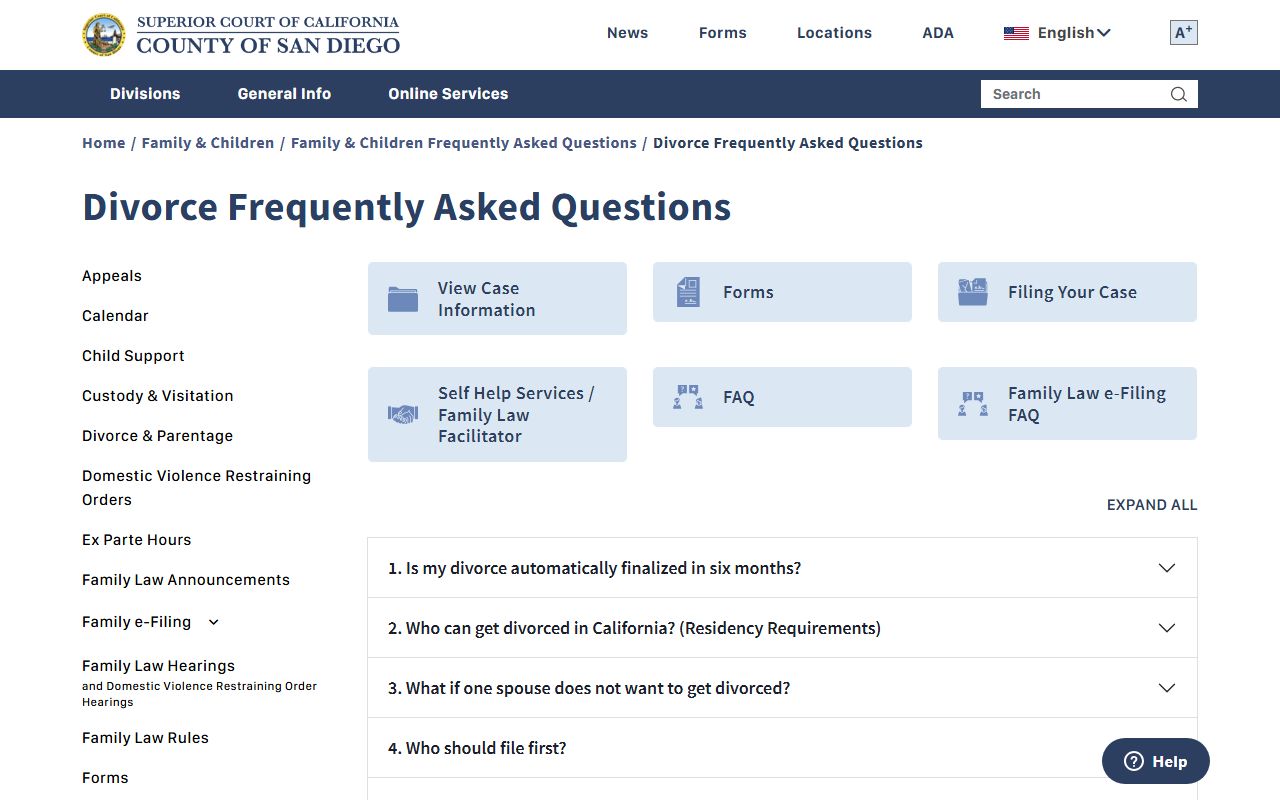Go to News in top navigation
Viewport: 1280px width, 800px height.
(627, 33)
